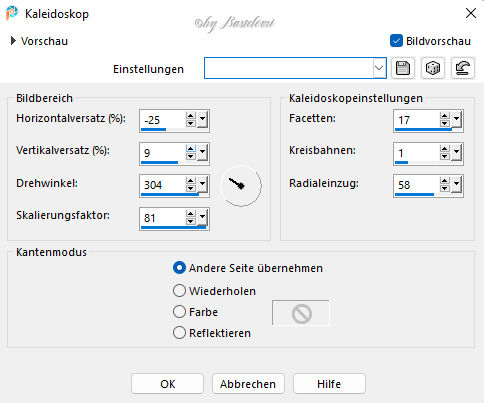Increase Horizontalversatz value with up arrow

pyautogui.click(x=191, y=116)
